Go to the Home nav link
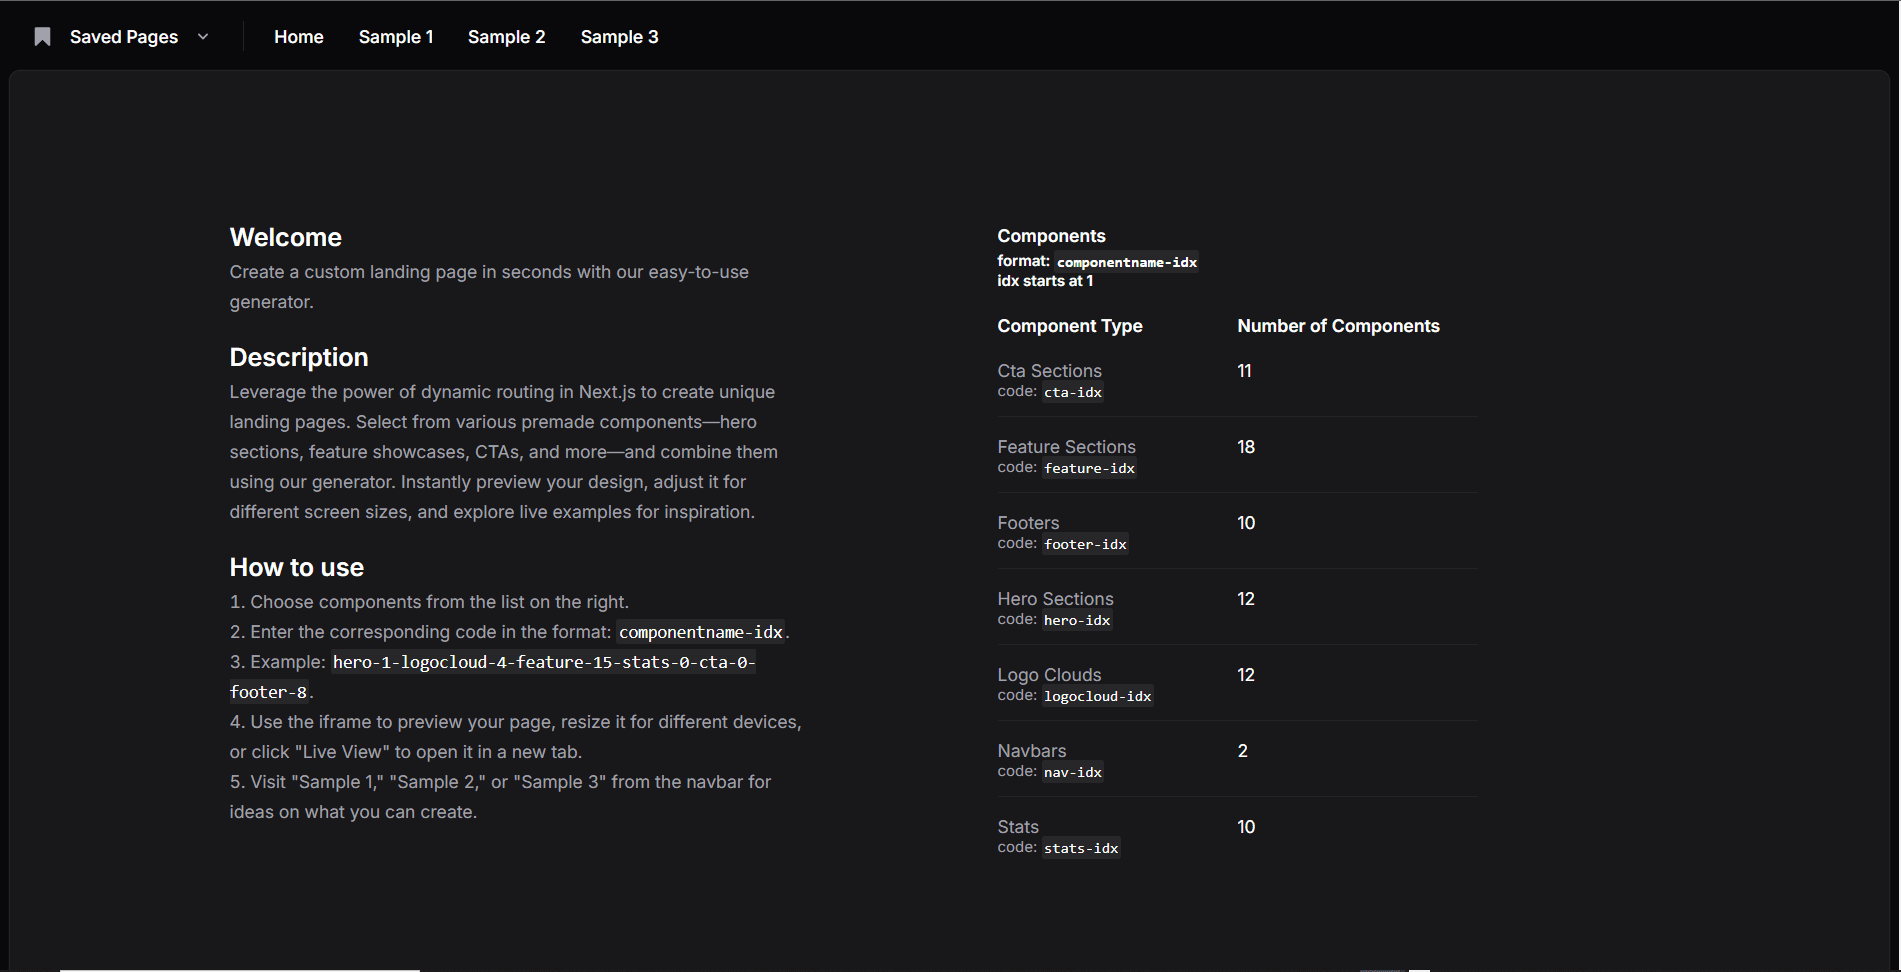 tap(299, 37)
